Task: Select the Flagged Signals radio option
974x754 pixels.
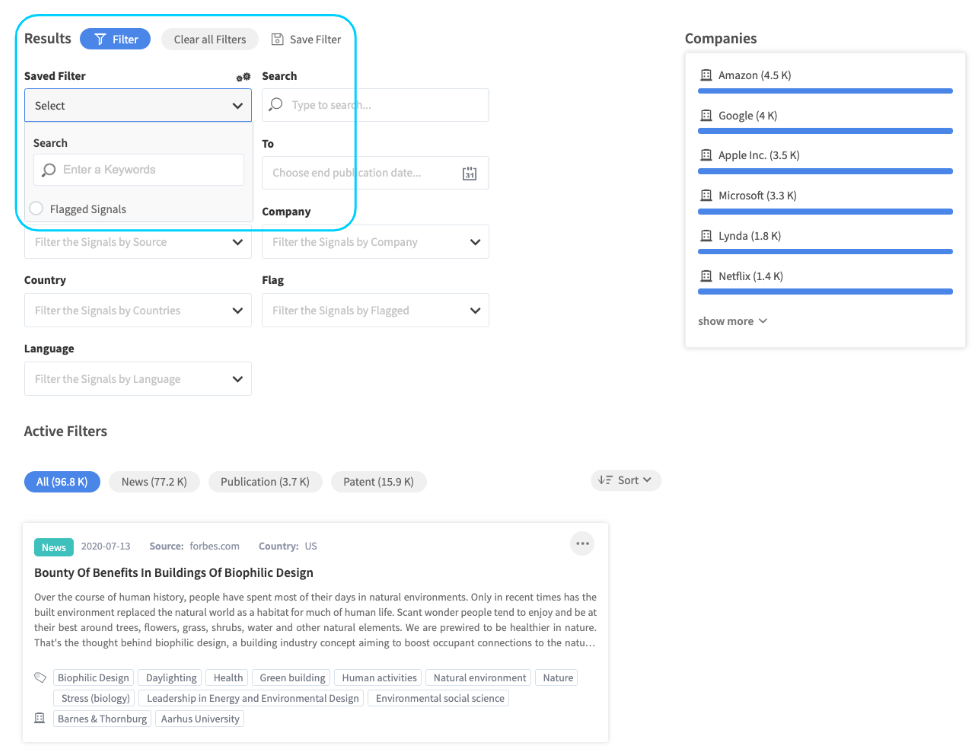Action: (37, 209)
